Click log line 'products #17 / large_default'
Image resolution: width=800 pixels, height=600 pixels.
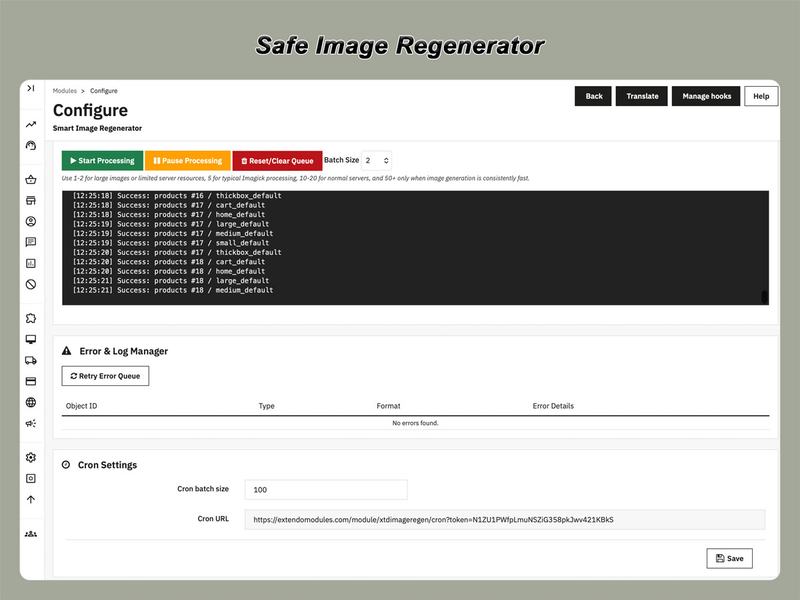tap(170, 224)
